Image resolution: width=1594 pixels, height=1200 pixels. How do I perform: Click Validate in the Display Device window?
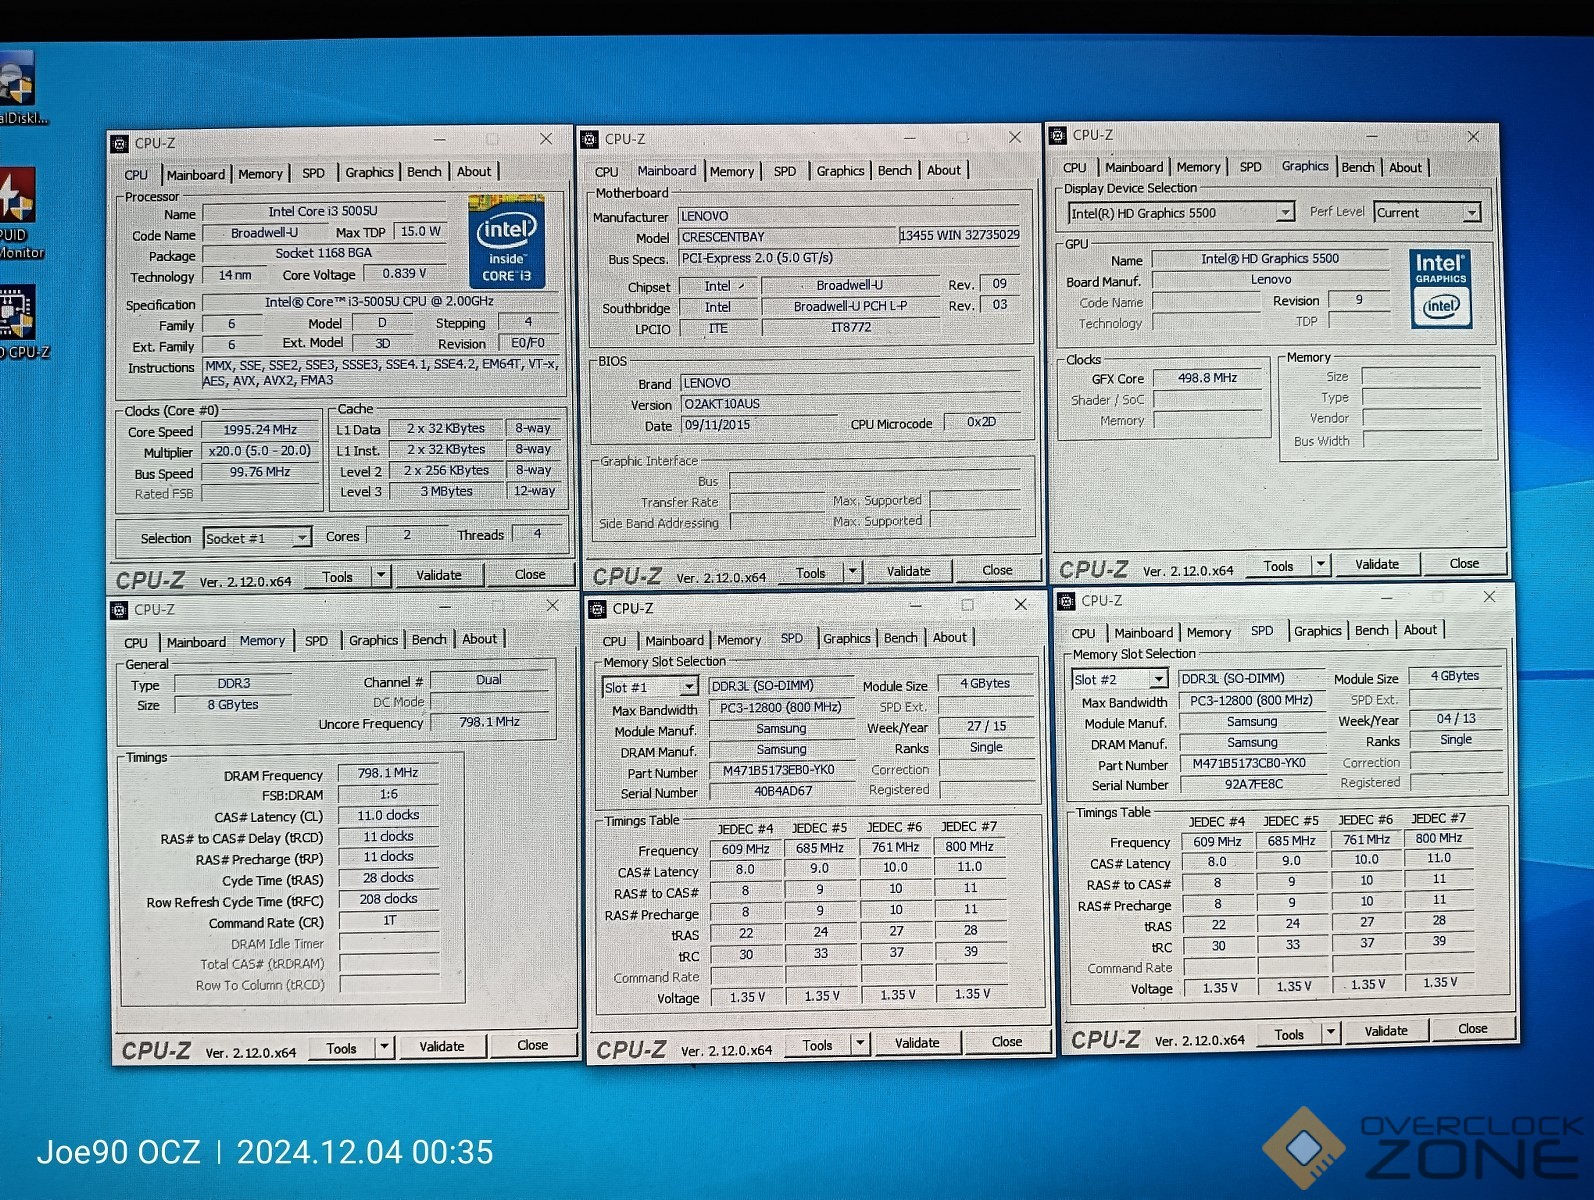(1377, 564)
